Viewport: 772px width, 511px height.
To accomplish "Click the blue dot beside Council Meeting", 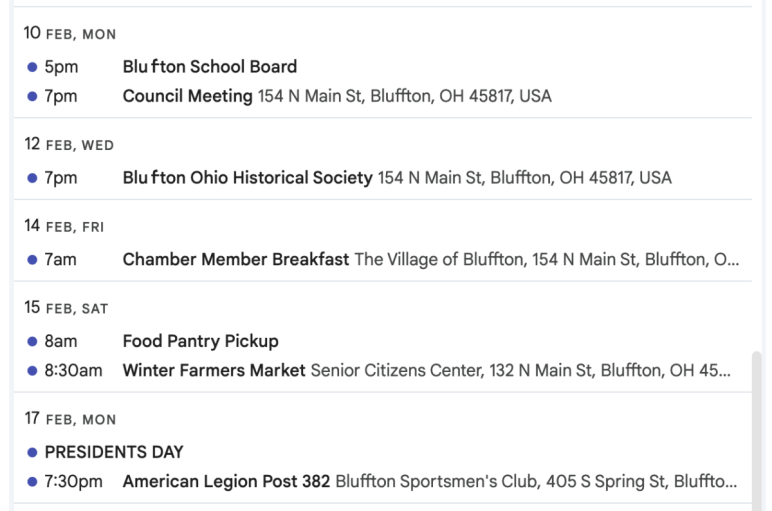I will [x=32, y=96].
